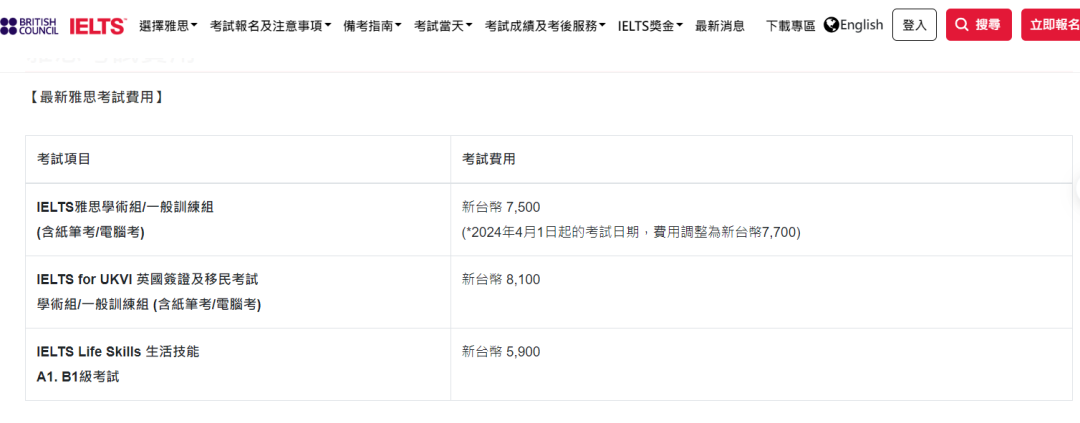Open the IELTS獎金 dropdown
1080x423 pixels.
point(650,26)
